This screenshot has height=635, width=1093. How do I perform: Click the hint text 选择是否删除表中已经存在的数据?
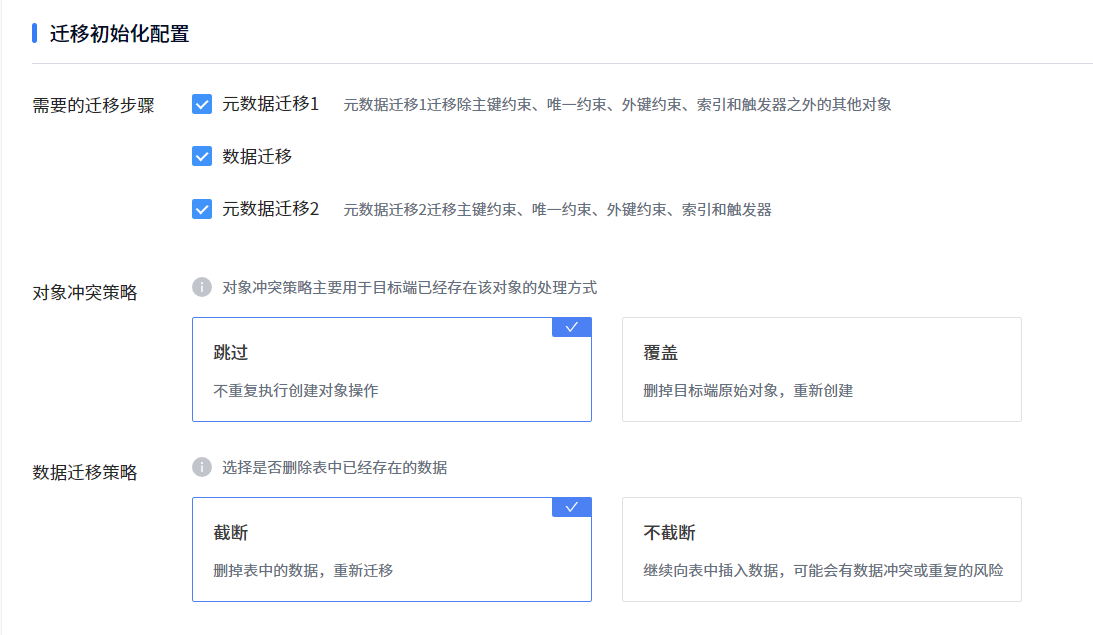pyautogui.click(x=334, y=468)
